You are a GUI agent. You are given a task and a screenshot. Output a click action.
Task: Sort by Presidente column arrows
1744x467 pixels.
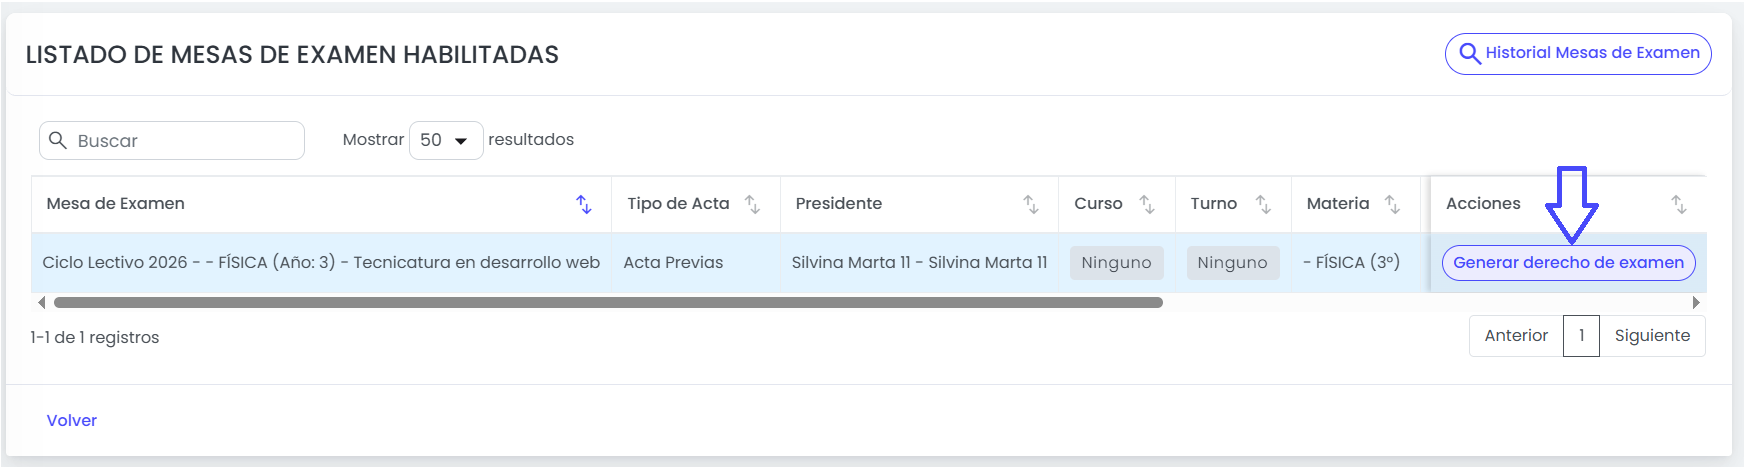point(1031,204)
